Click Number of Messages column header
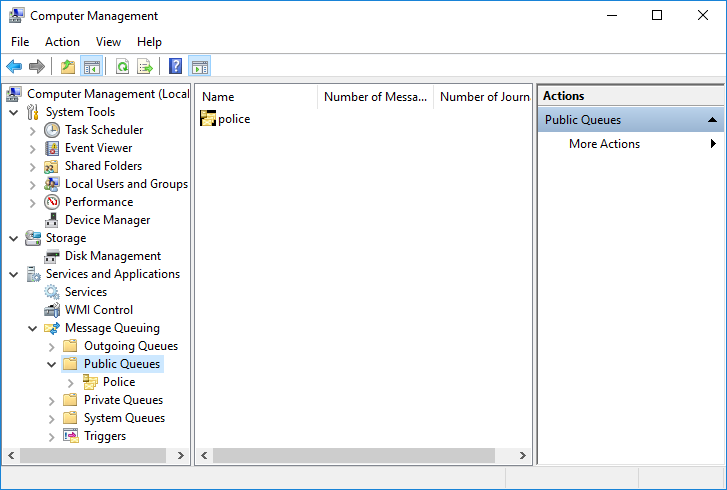727x490 pixels. click(376, 96)
